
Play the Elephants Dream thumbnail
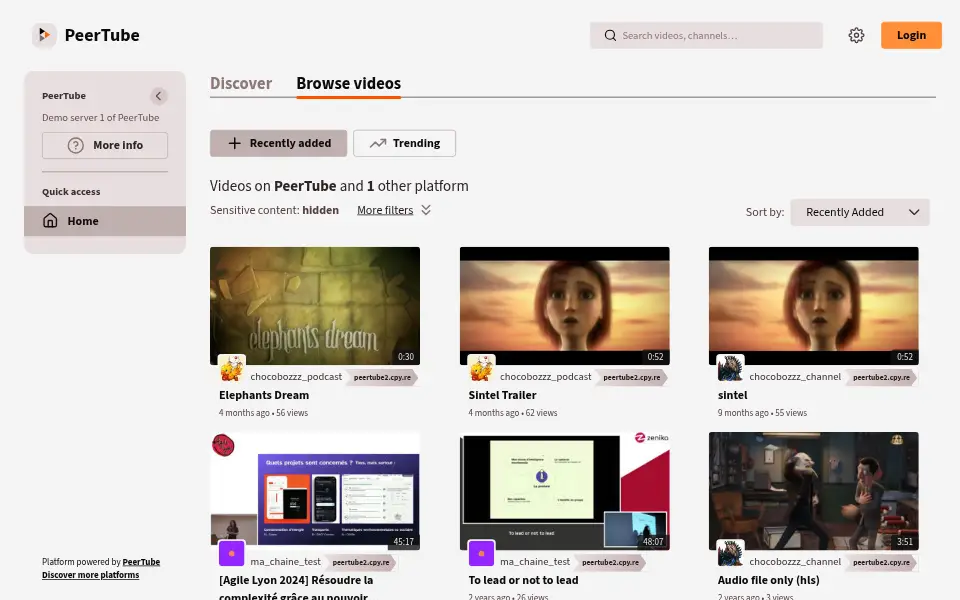[315, 306]
